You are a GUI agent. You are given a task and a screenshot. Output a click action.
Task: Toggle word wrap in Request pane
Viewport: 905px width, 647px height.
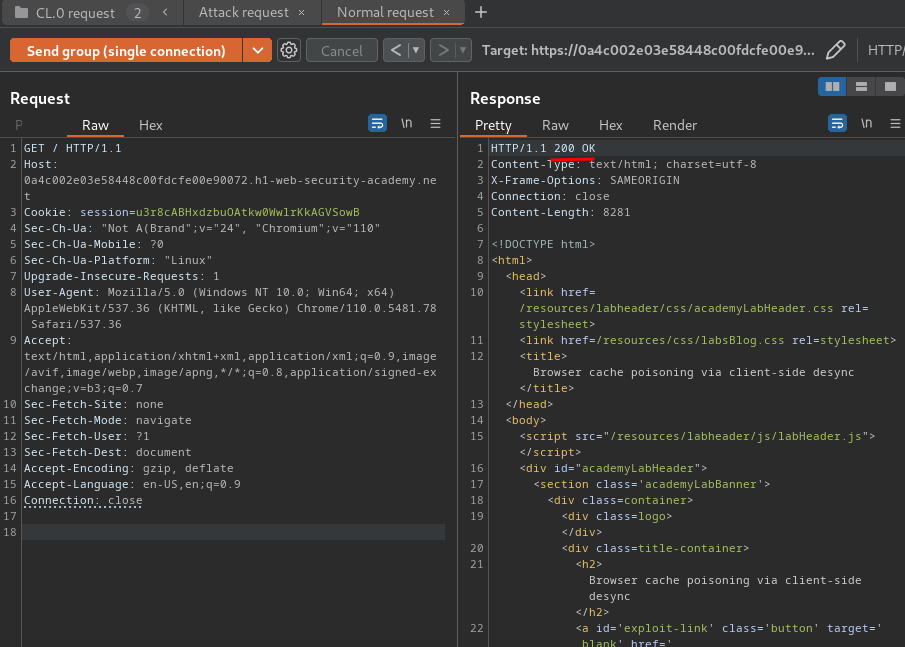pos(377,123)
